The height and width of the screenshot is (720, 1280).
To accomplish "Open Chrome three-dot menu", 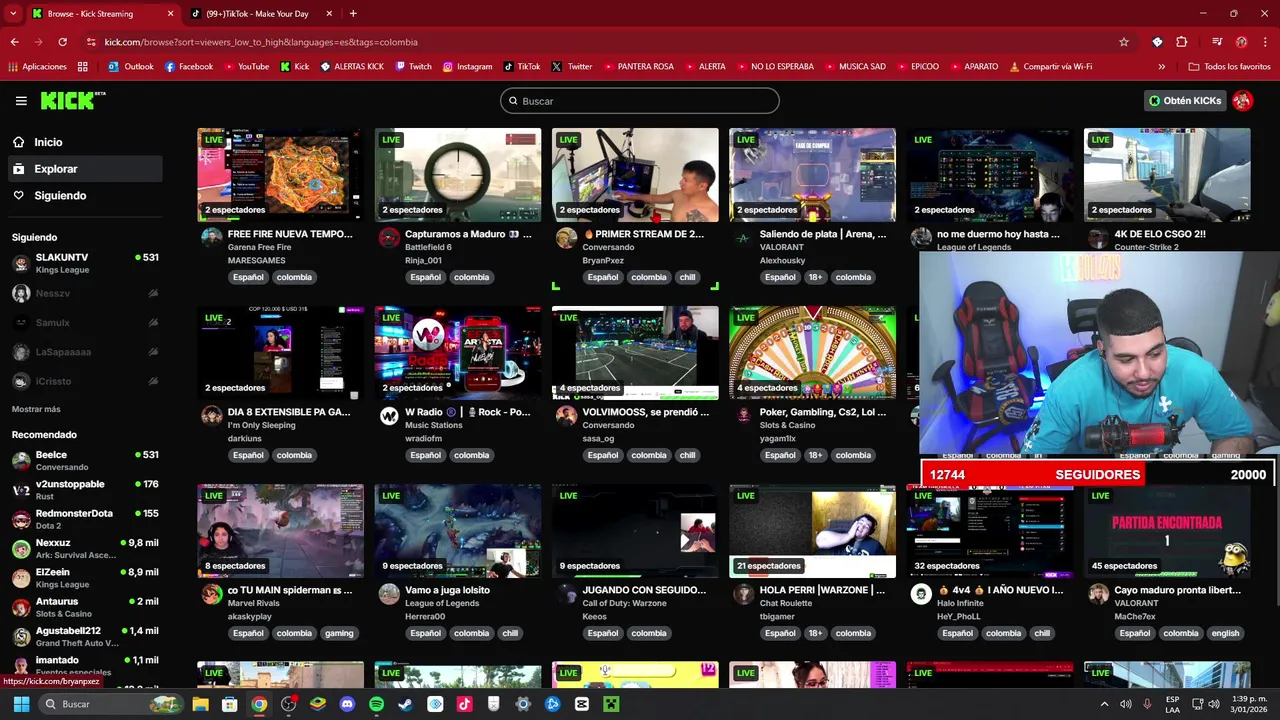I will 1266,42.
